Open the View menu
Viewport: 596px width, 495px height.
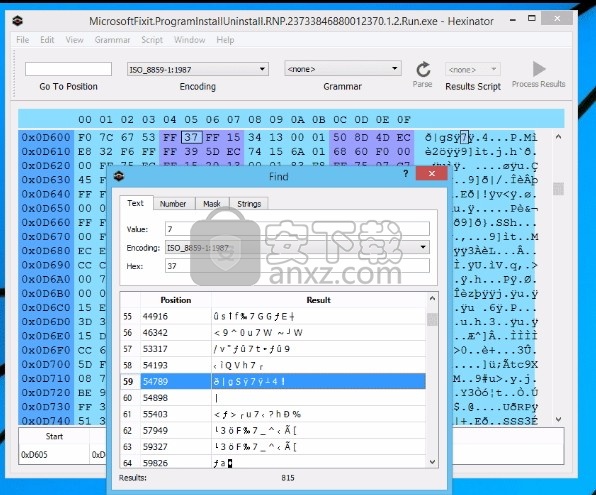pyautogui.click(x=74, y=40)
